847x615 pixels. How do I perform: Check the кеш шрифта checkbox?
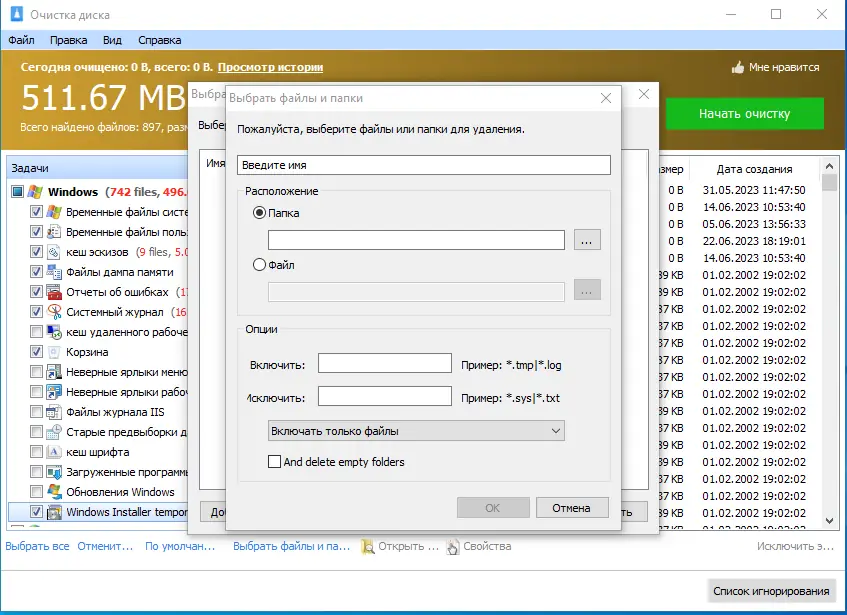click(36, 451)
